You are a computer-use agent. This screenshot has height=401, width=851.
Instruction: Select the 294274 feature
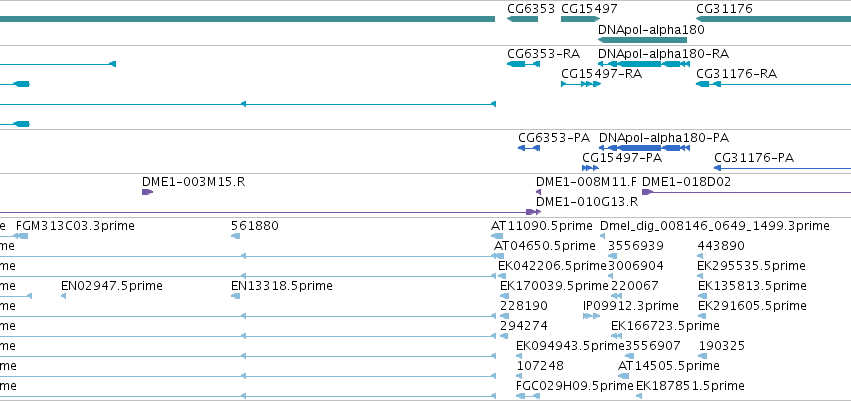[x=505, y=336]
